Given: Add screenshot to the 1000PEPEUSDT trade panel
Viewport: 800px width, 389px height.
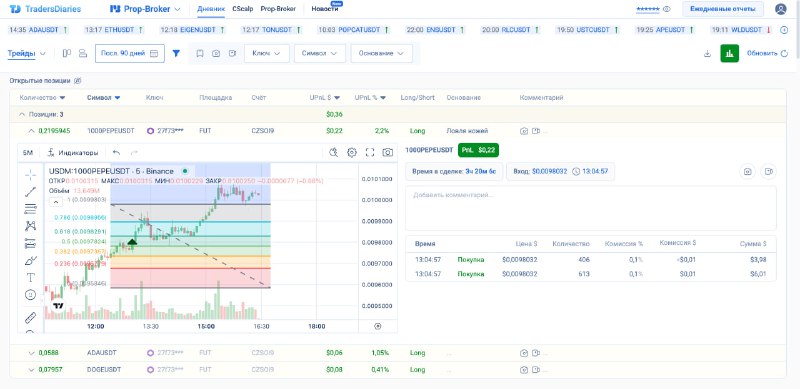Looking at the screenshot, I should click(x=747, y=172).
